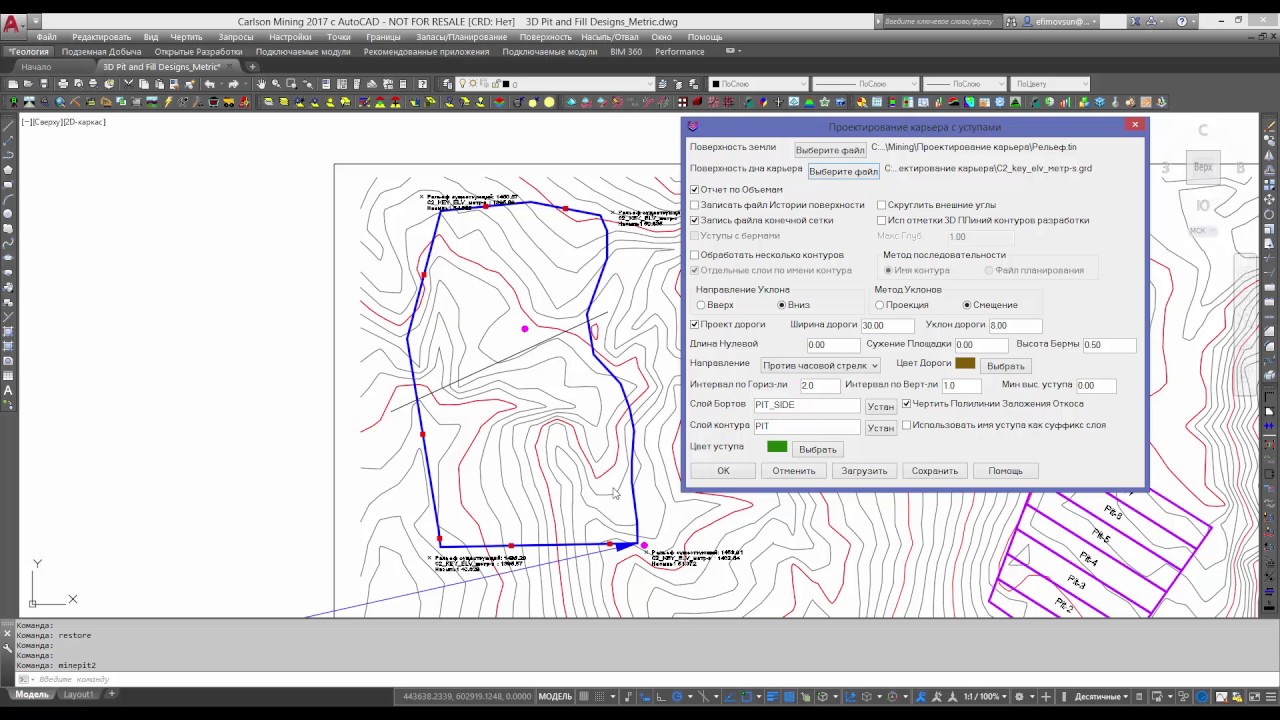Click the 'Ширина дороги' input field
This screenshot has width=1280, height=720.
tap(887, 325)
